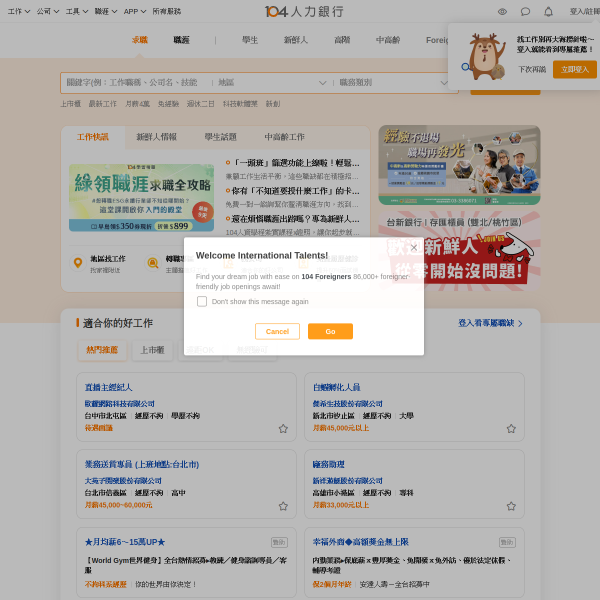
Task: Click the 104 人力銀行 logo
Action: [x=304, y=11]
